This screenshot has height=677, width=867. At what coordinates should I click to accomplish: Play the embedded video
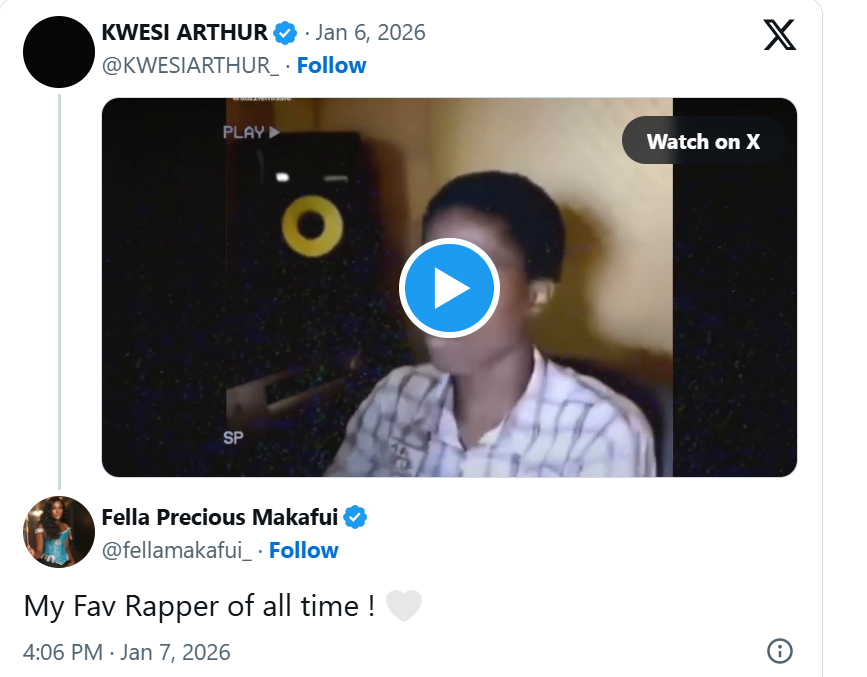coord(449,288)
